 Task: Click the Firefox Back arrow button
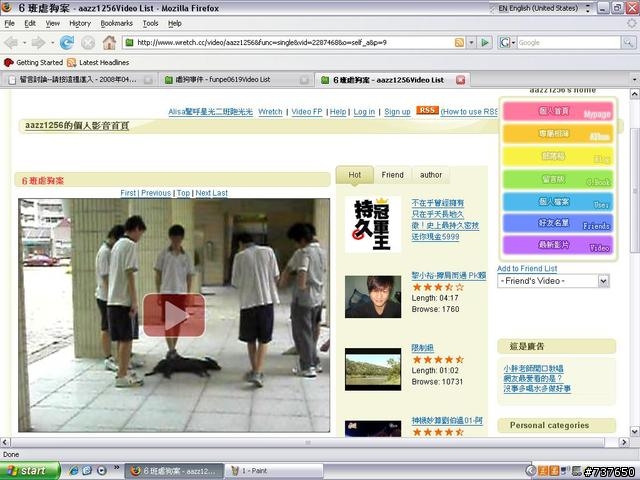tap(11, 42)
